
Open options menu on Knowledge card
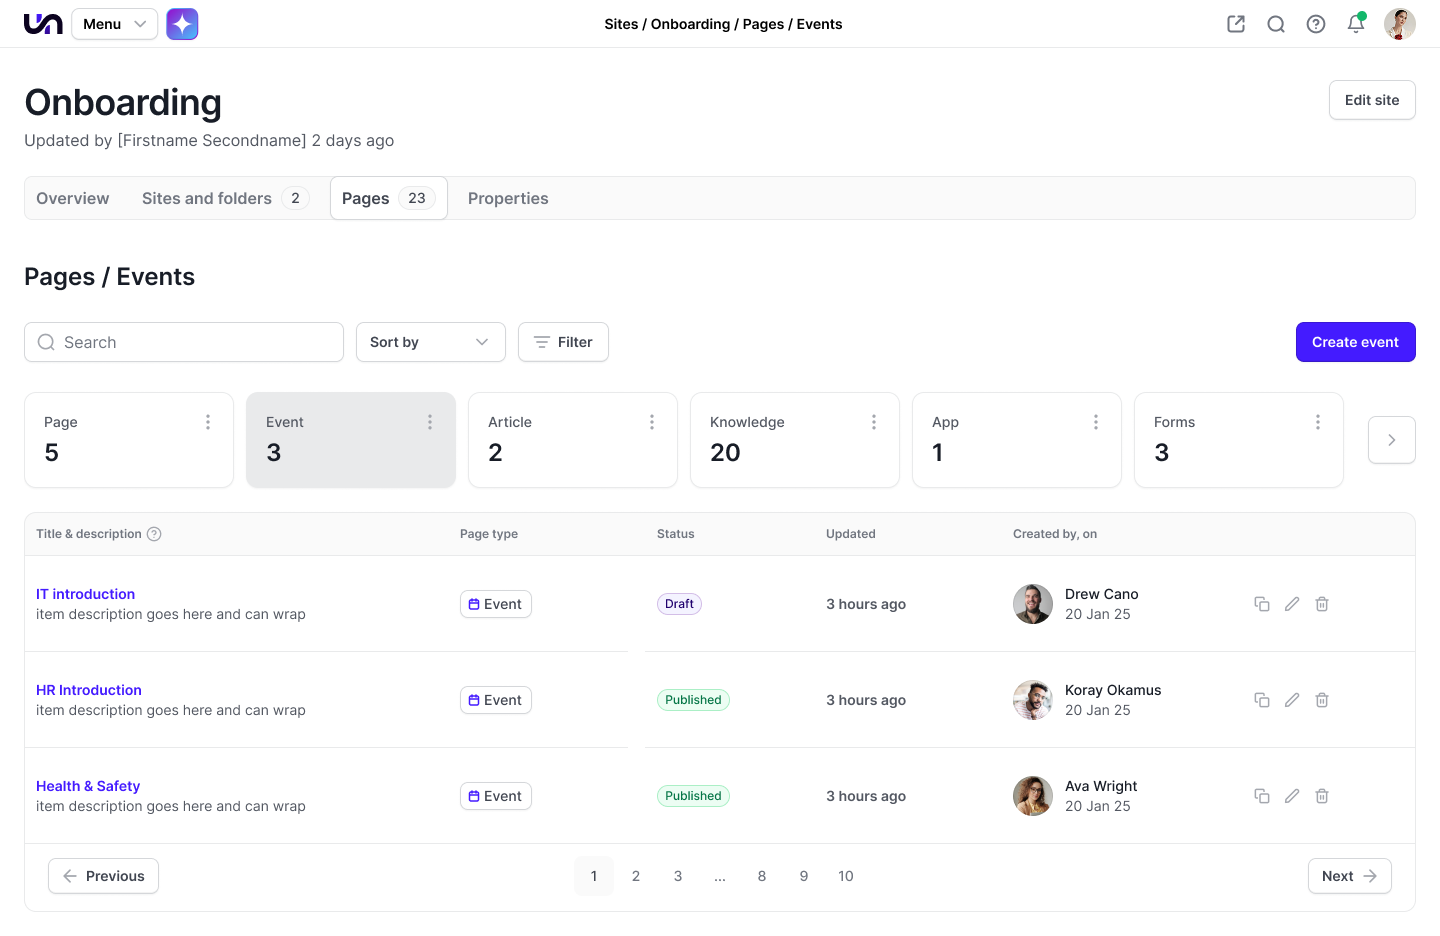(x=874, y=422)
